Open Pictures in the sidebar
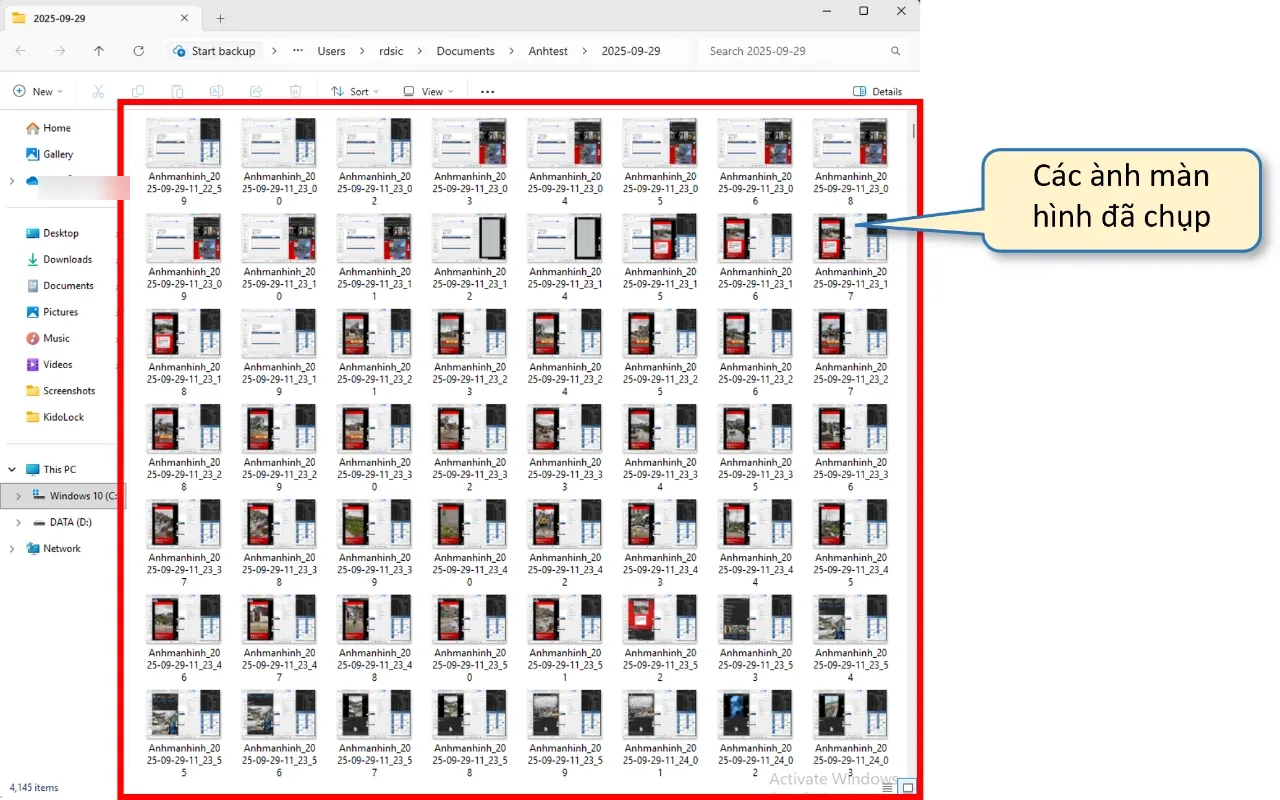The image size is (1280, 800). [x=60, y=312]
